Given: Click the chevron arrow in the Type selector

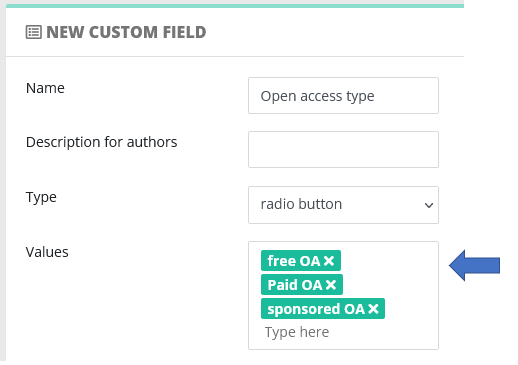Looking at the screenshot, I should [429, 205].
